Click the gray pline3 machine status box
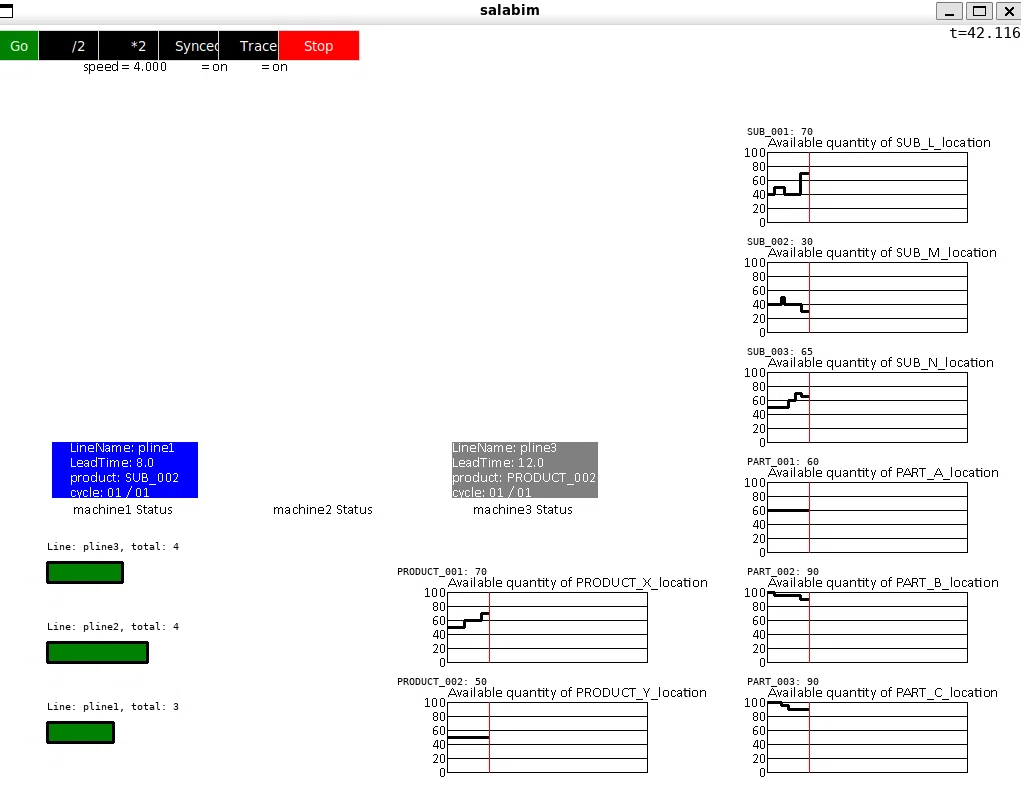Screen dimensions: 1021x792 (x=525, y=470)
